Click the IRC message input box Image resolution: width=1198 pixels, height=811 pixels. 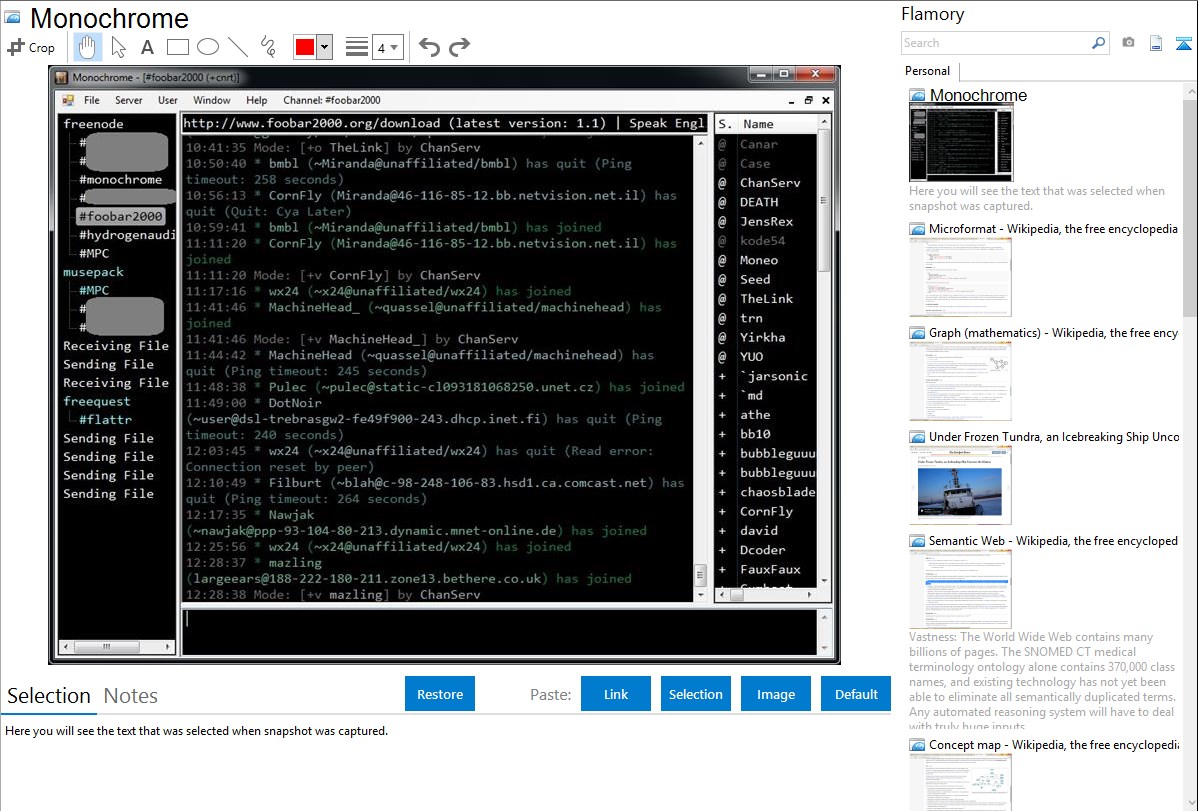click(500, 631)
